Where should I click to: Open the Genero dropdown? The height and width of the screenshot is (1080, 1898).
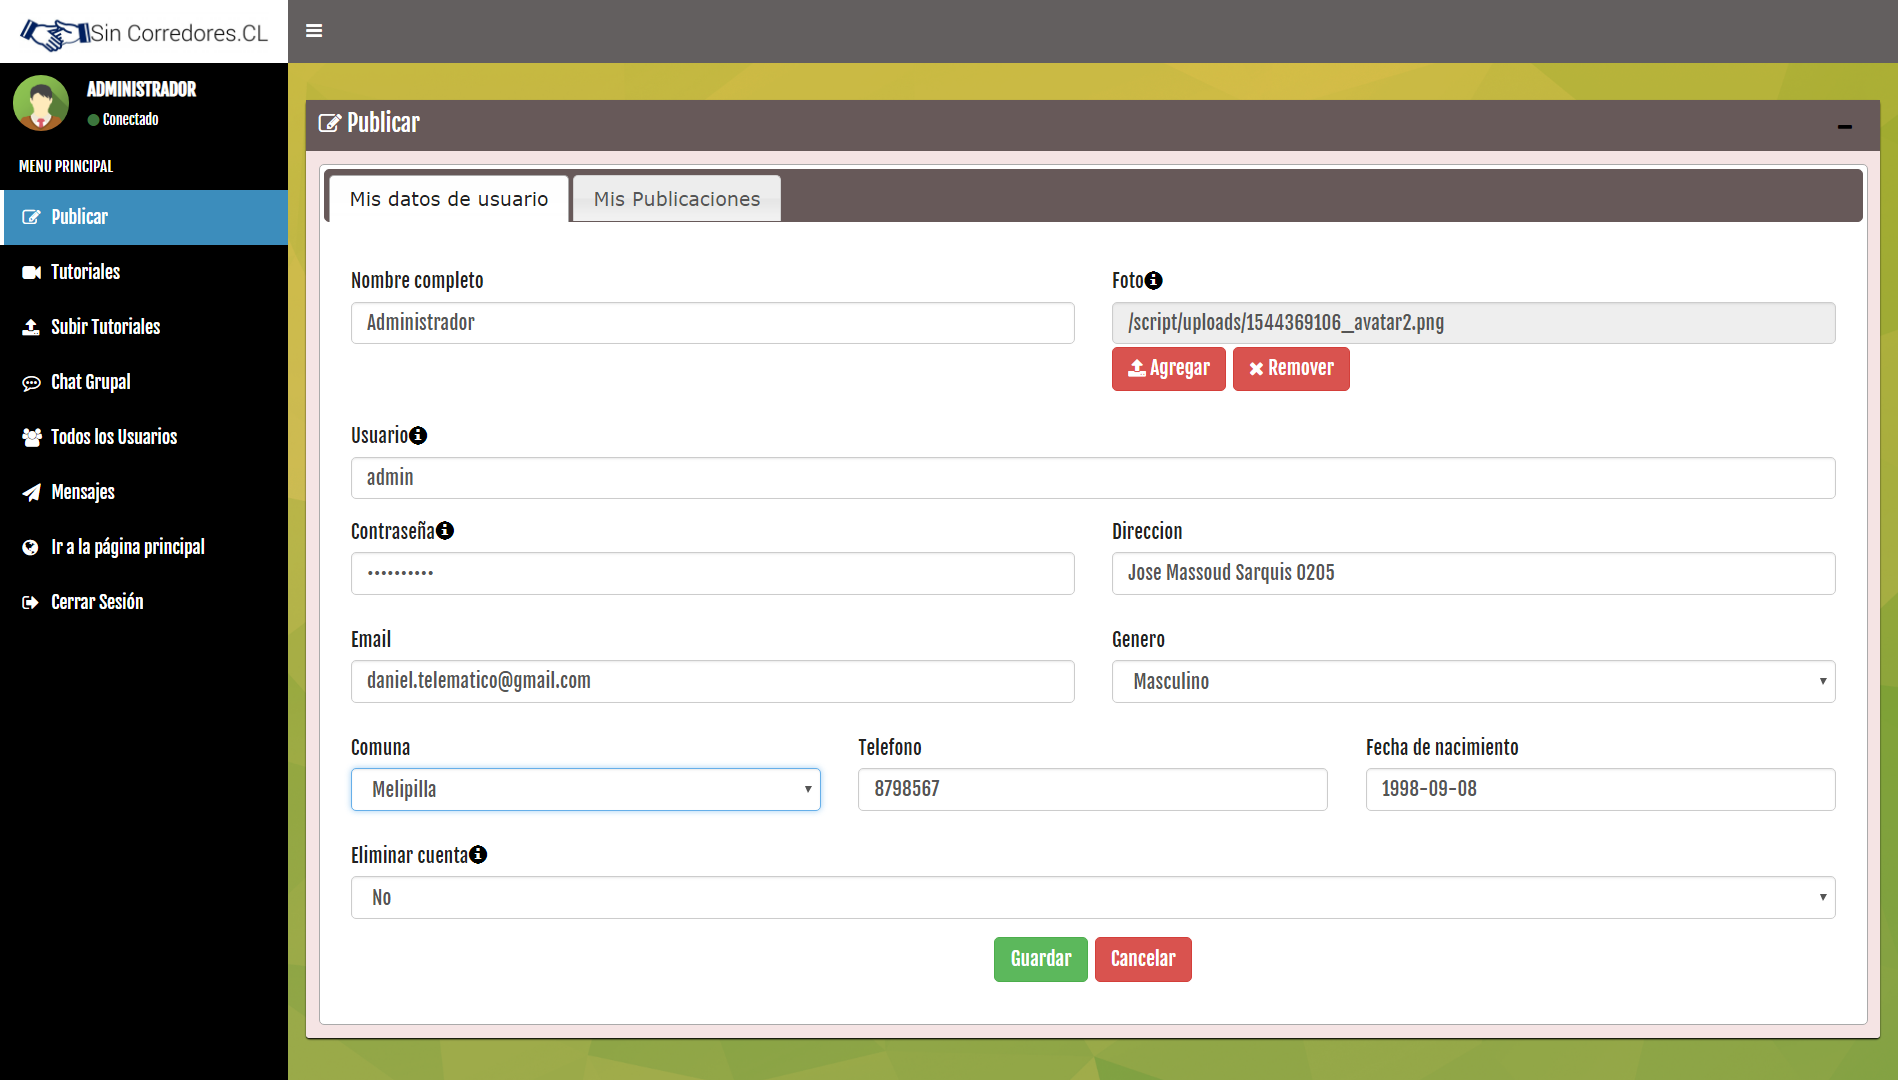coord(1472,682)
